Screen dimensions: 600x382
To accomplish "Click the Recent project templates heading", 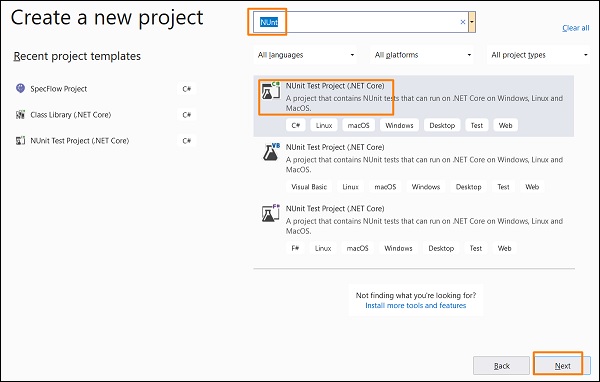I will click(77, 56).
